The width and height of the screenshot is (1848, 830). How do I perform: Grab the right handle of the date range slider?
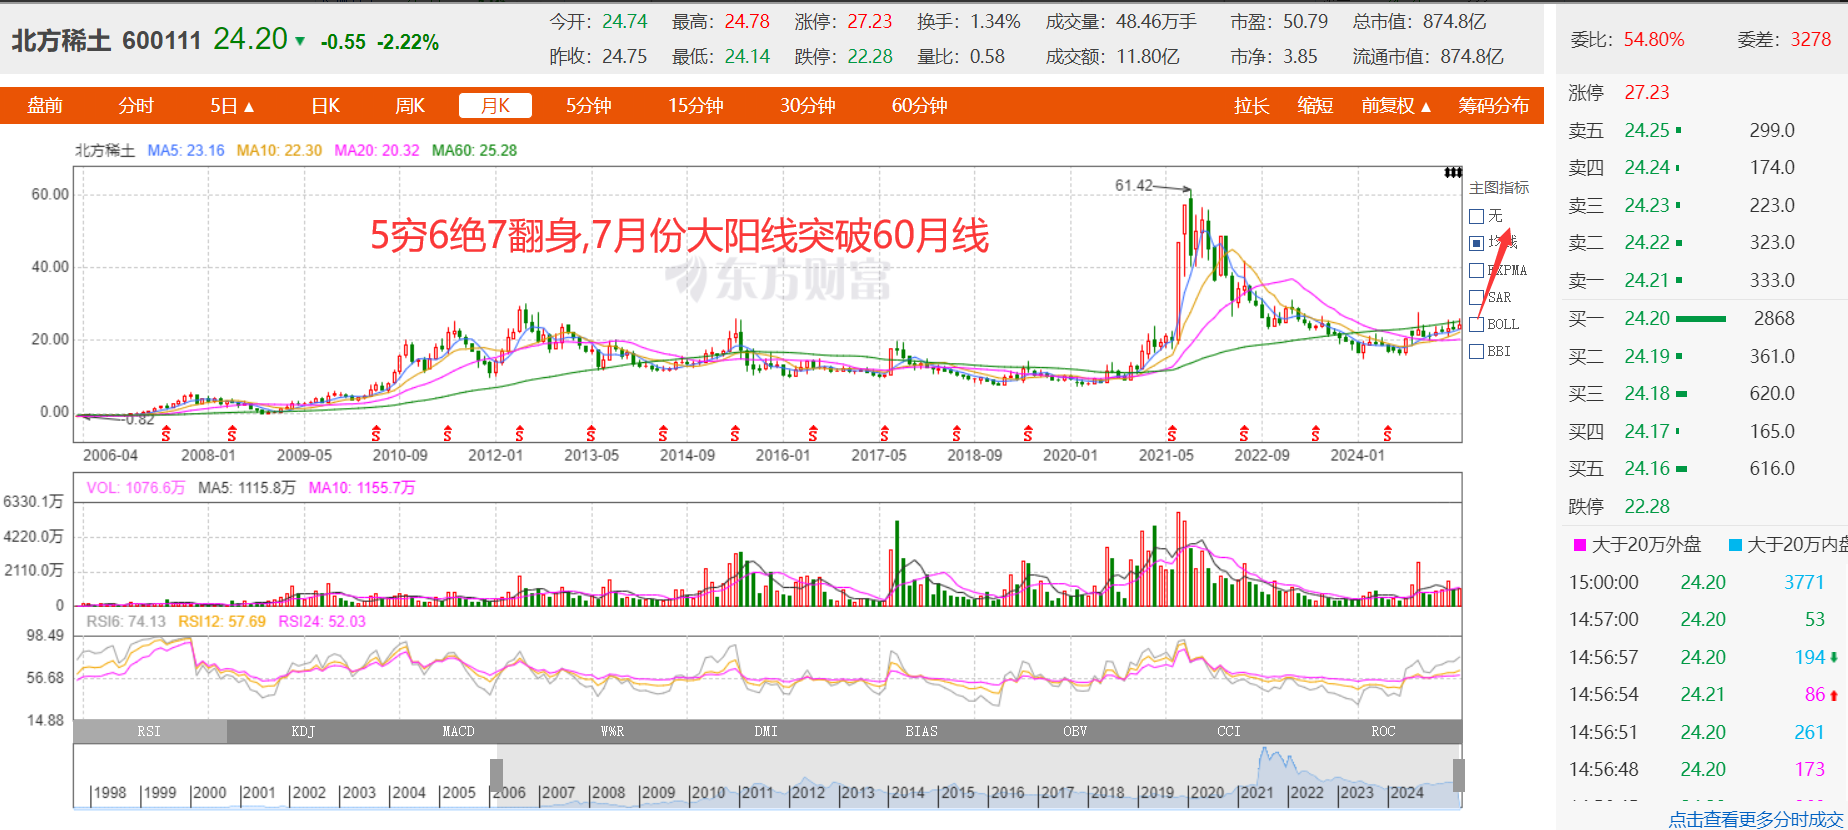(x=1459, y=775)
